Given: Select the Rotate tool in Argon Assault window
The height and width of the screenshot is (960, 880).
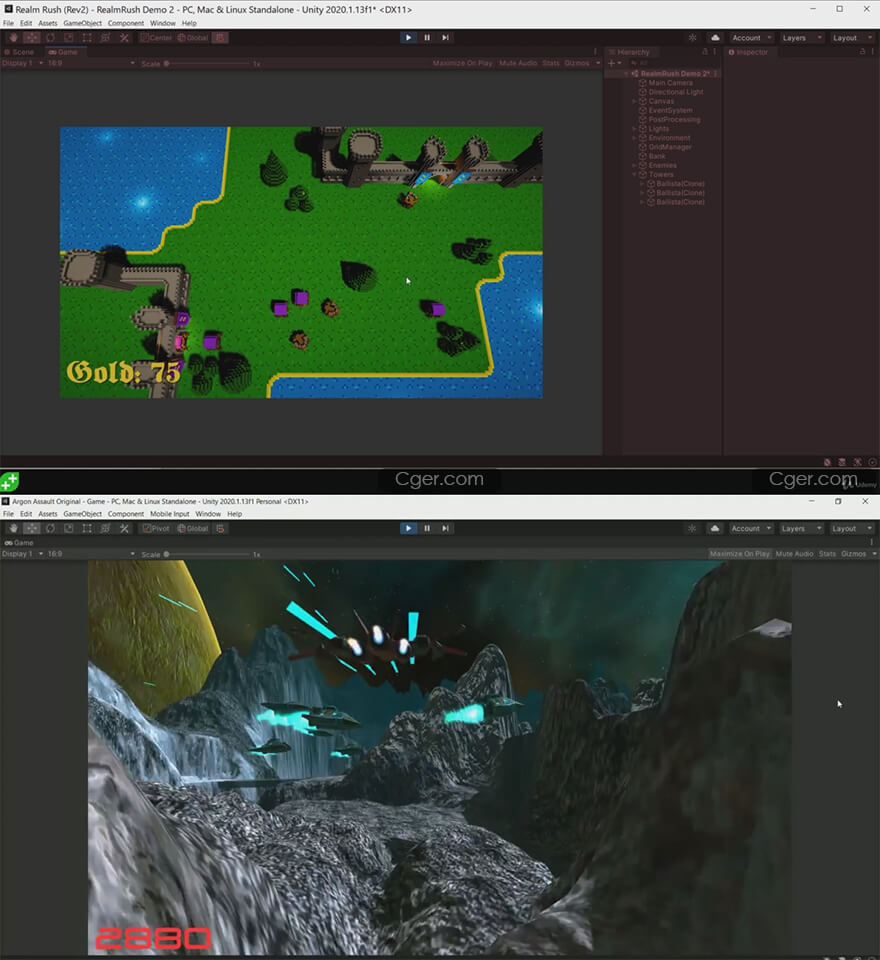Looking at the screenshot, I should [x=50, y=528].
